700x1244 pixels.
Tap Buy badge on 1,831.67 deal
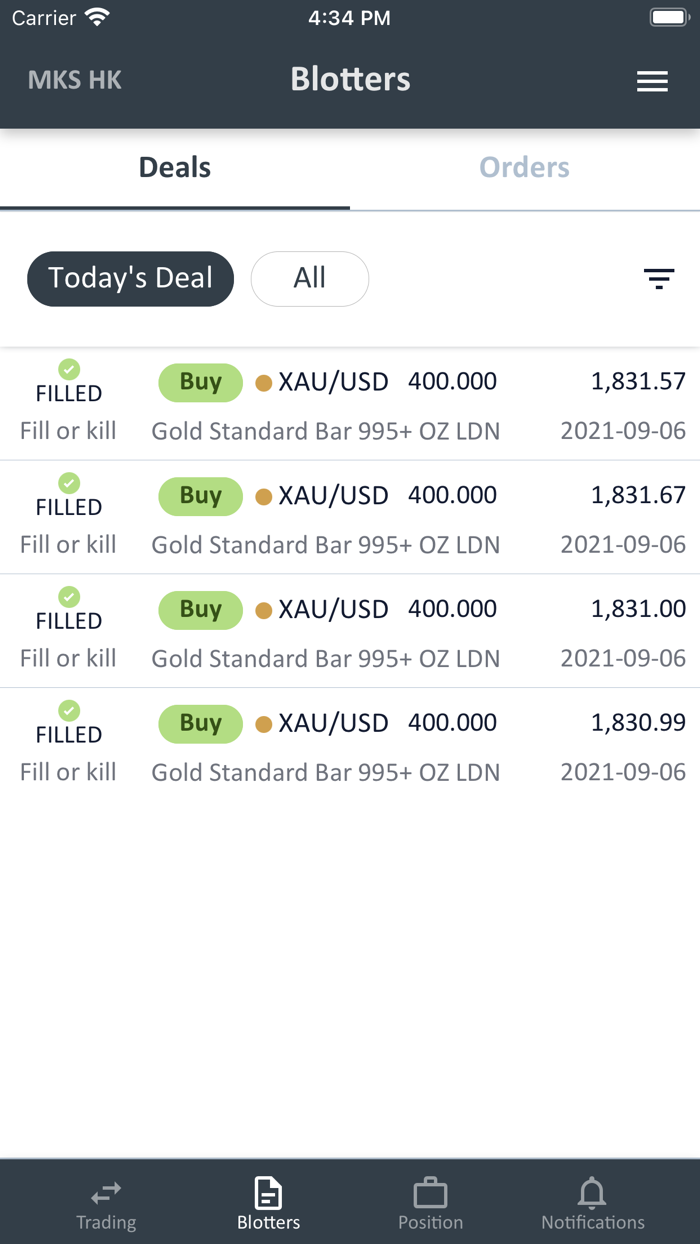[200, 496]
